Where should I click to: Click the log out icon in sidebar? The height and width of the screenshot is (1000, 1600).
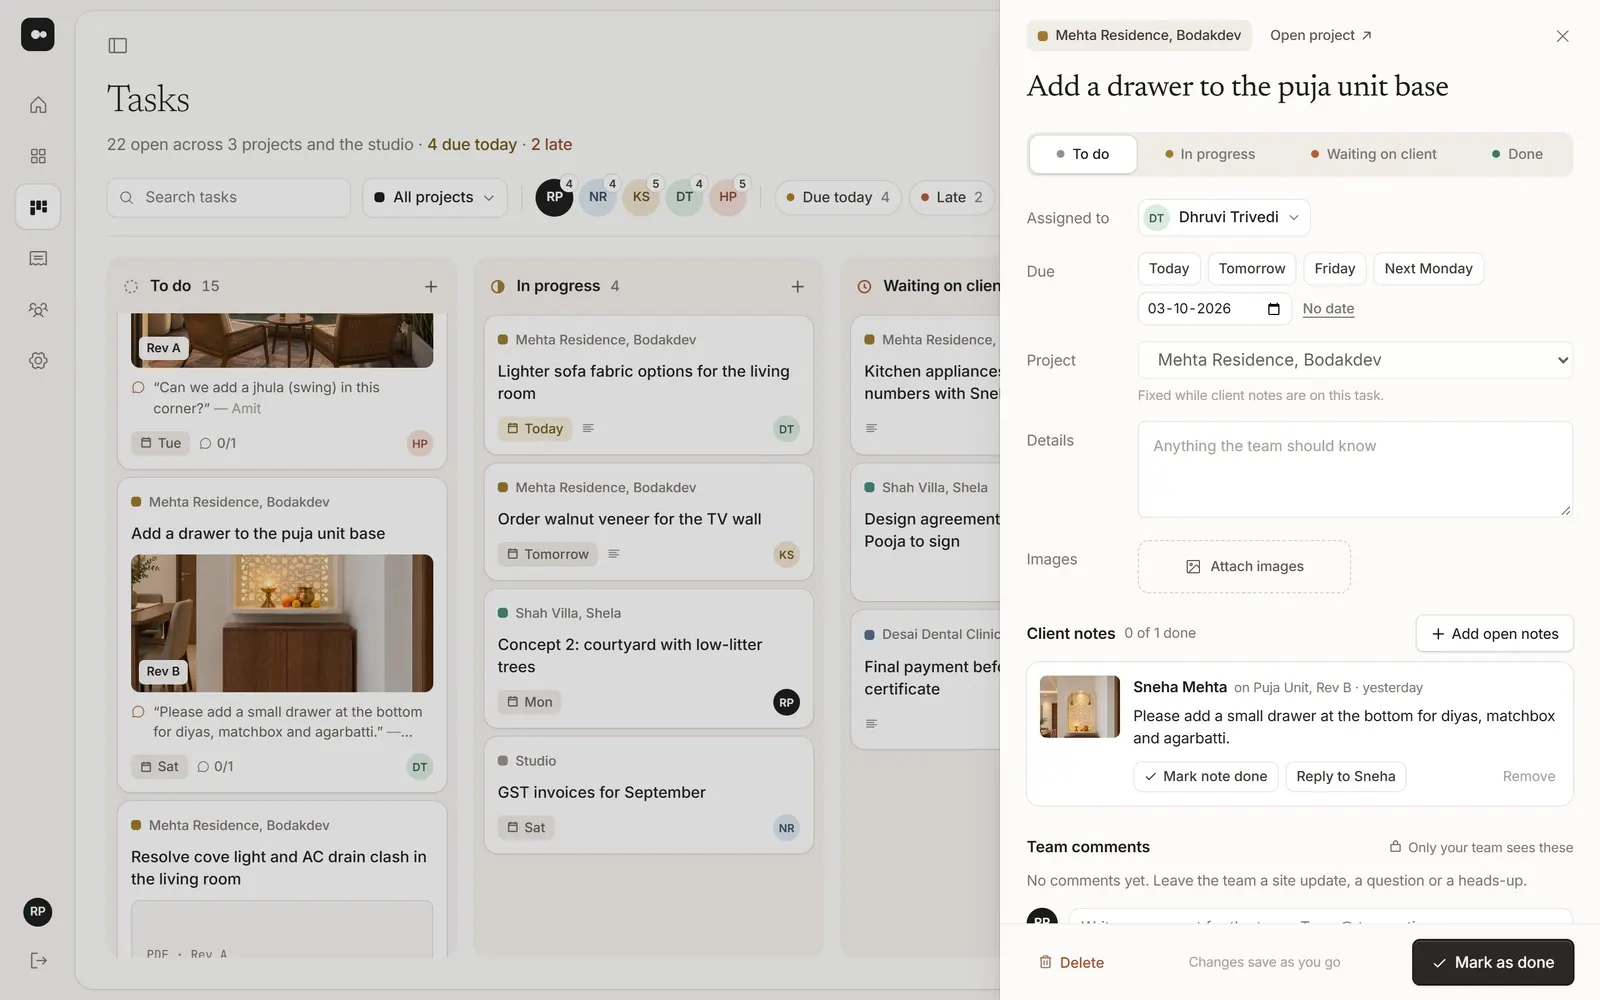(x=38, y=961)
